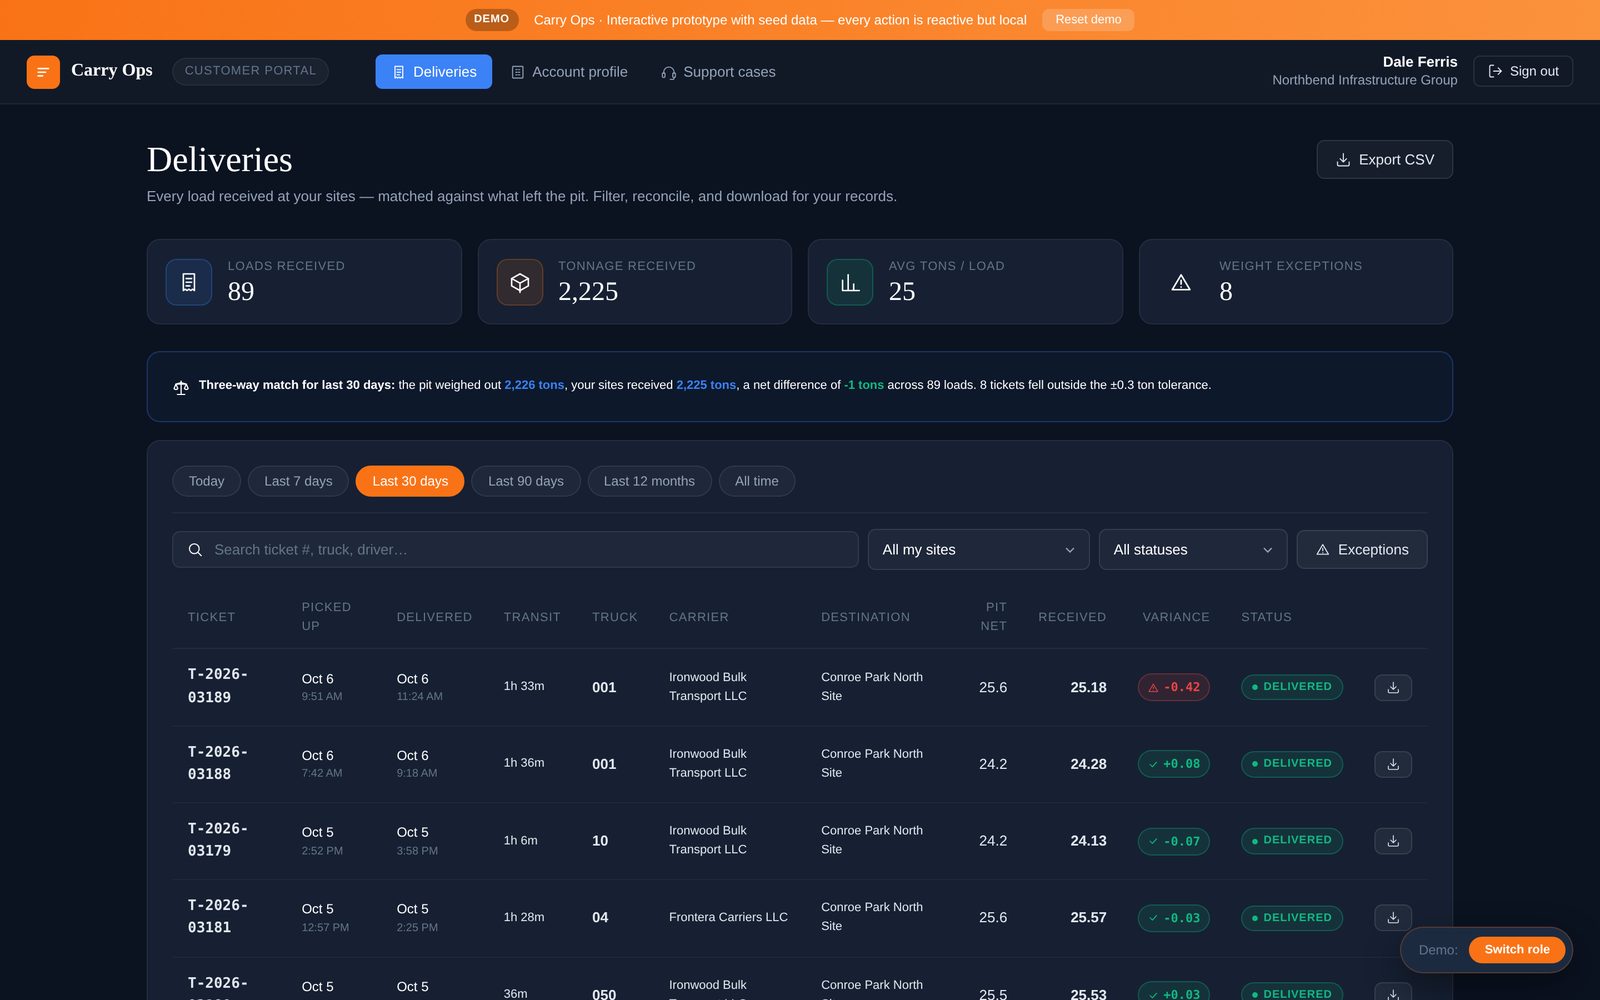The width and height of the screenshot is (1600, 1000).
Task: Click the Tonnage Received box icon
Action: pyautogui.click(x=520, y=282)
